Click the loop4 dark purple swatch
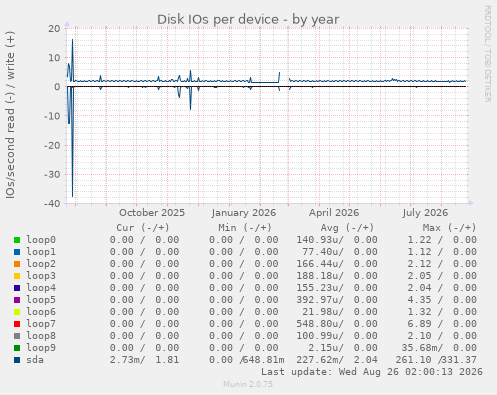Image resolution: width=497 pixels, height=395 pixels. coord(17,288)
